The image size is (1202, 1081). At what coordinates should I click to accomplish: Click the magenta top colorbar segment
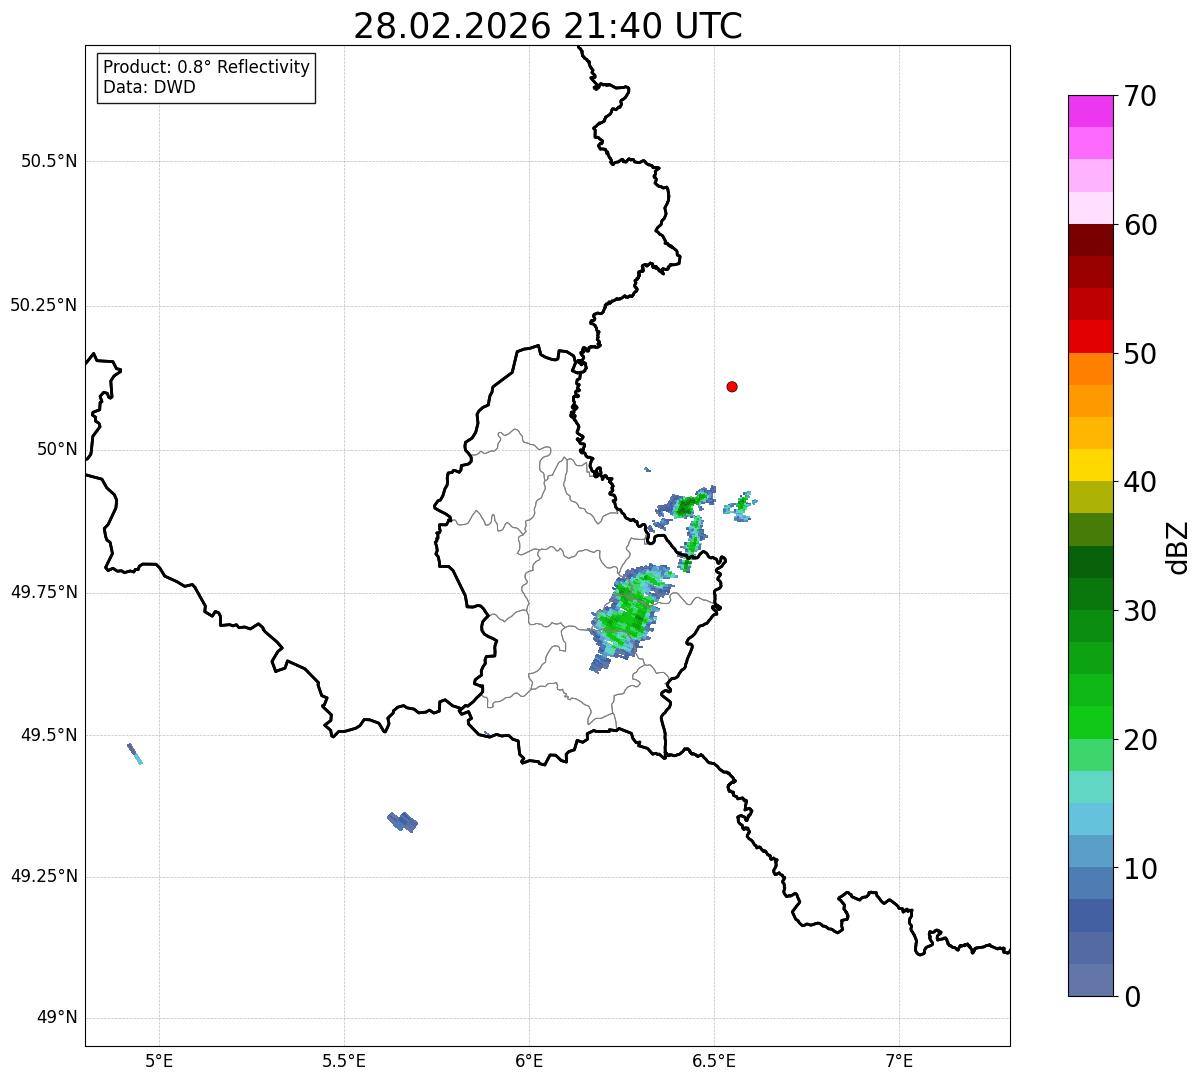point(1090,111)
